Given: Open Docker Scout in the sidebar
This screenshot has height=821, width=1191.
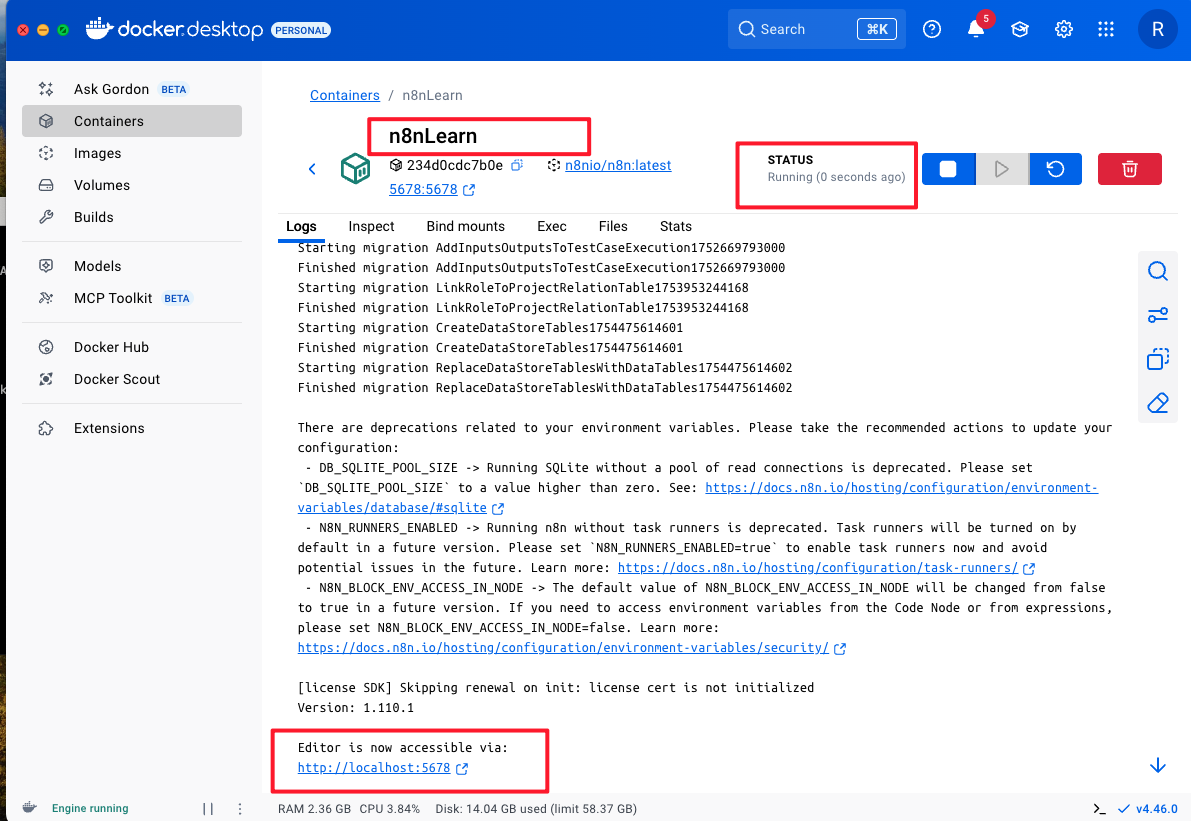Looking at the screenshot, I should (x=131, y=379).
